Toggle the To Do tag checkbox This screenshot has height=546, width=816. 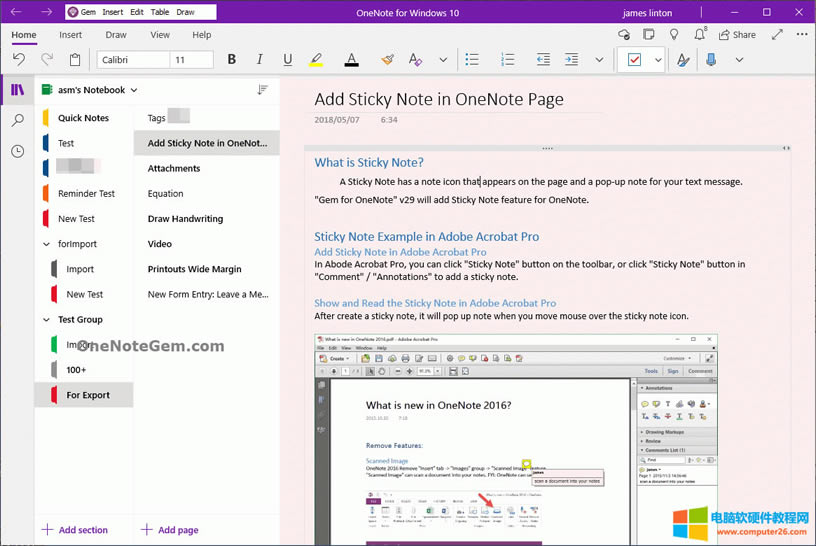pyautogui.click(x=634, y=60)
